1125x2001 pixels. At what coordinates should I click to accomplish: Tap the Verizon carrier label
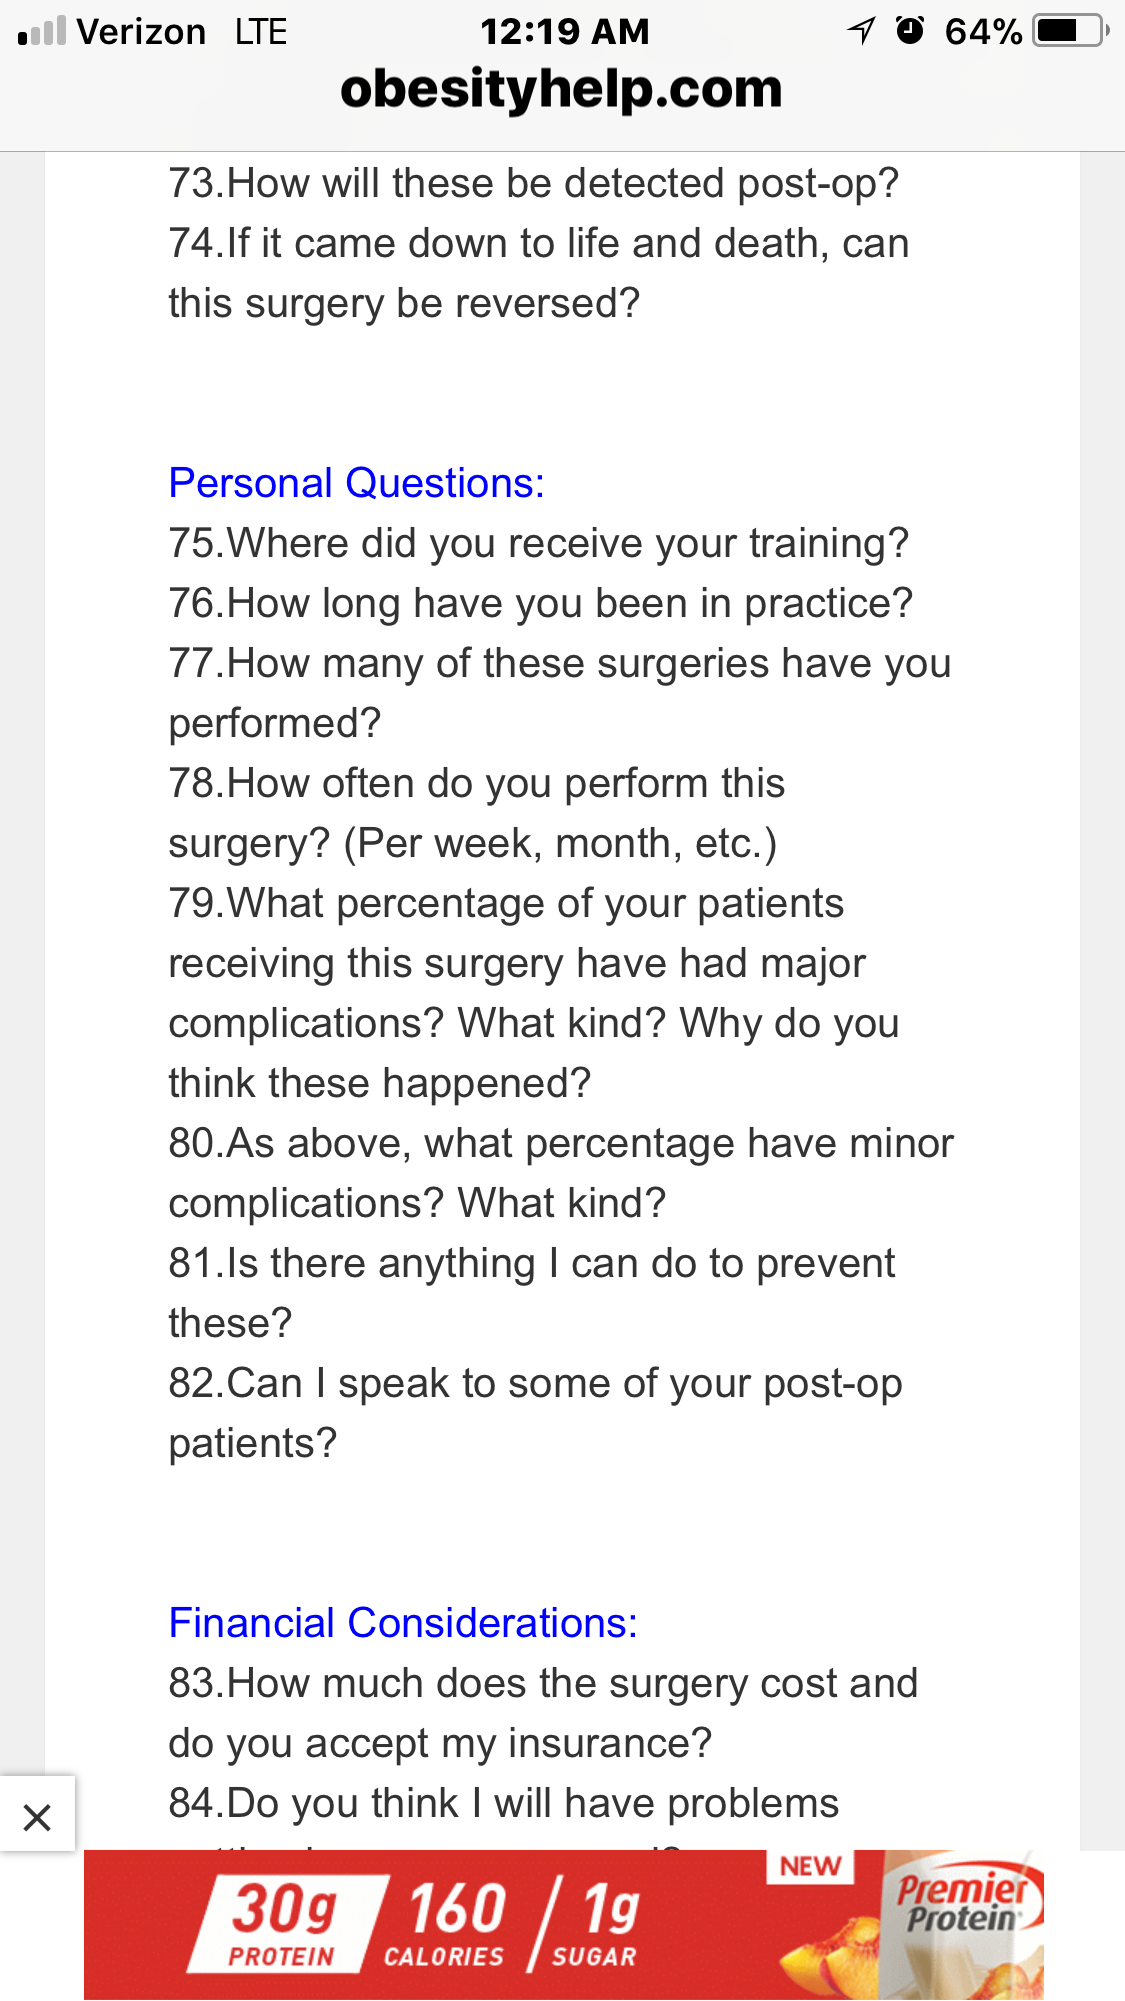(x=141, y=31)
